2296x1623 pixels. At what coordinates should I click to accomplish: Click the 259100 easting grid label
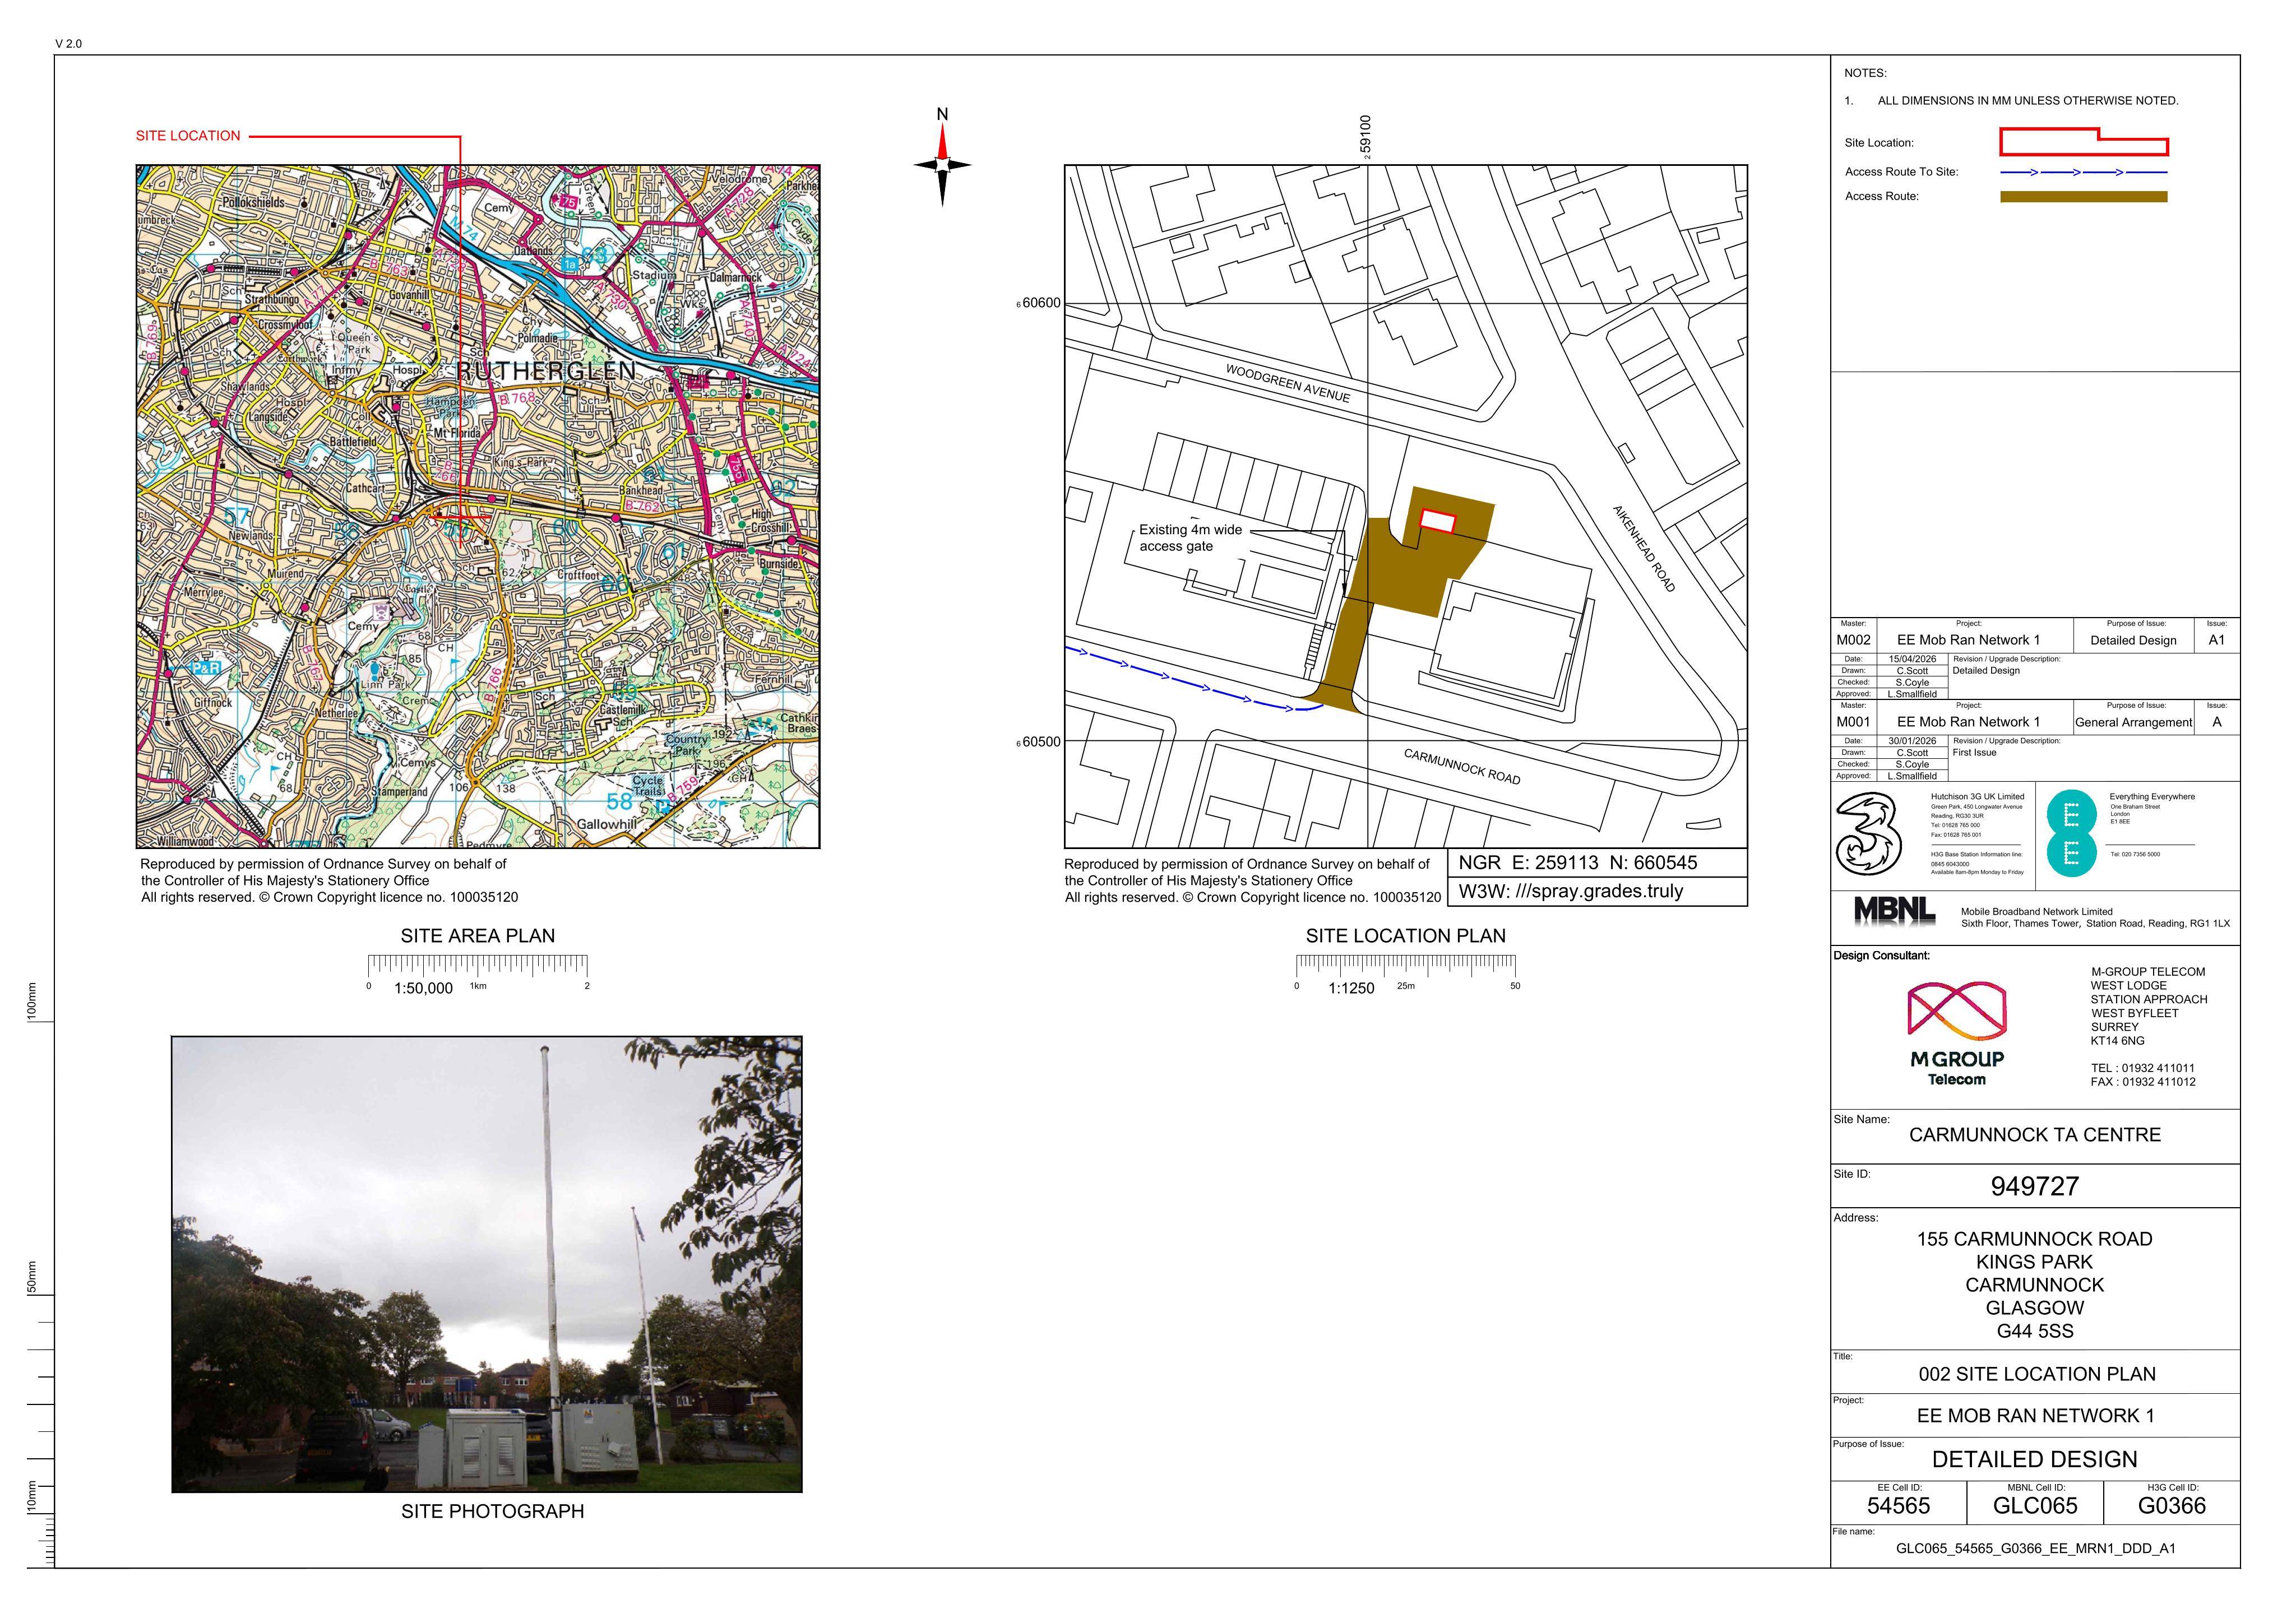pyautogui.click(x=1366, y=137)
